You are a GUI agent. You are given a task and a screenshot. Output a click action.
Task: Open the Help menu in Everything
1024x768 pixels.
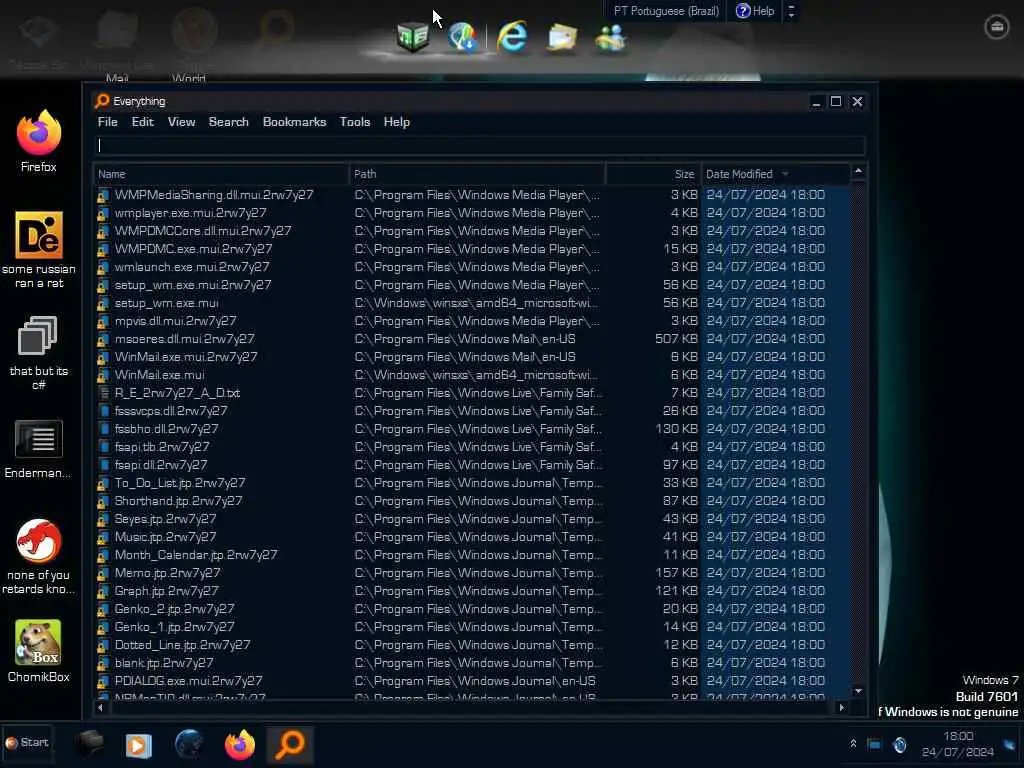click(x=396, y=122)
